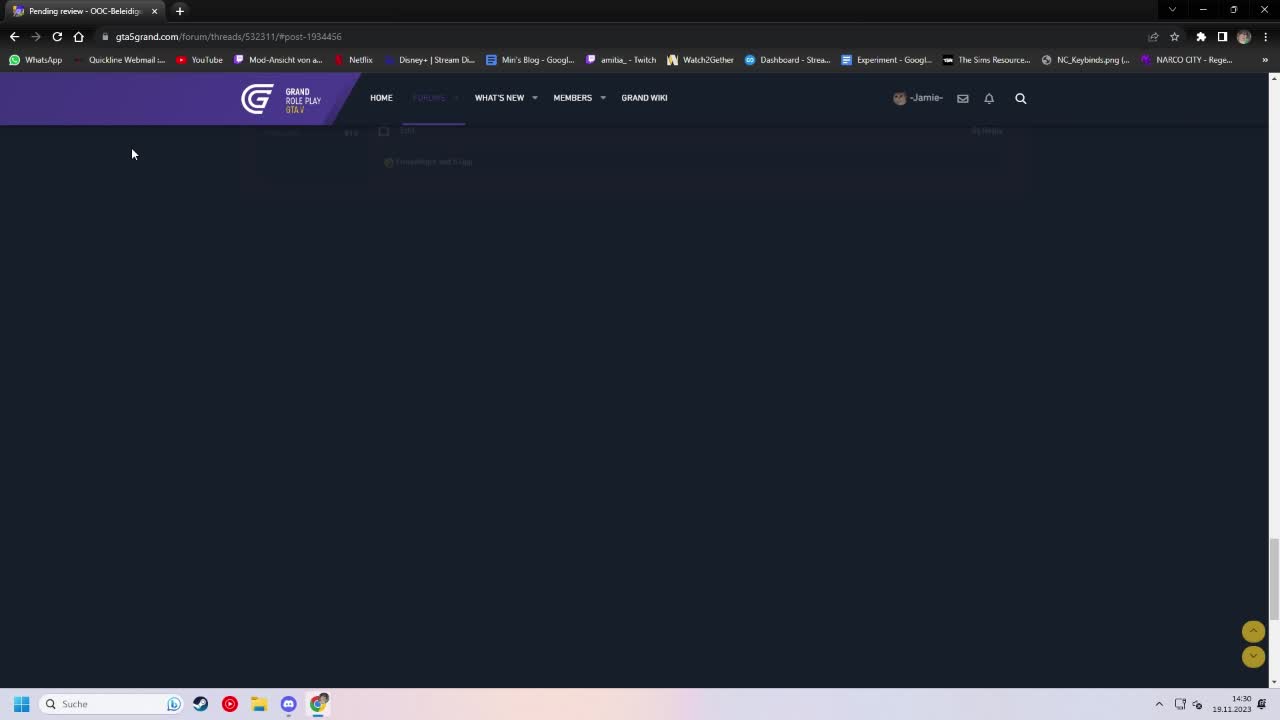Open the Windows notification center icon
Viewport: 1280px width, 720px height.
pyautogui.click(x=1262, y=704)
